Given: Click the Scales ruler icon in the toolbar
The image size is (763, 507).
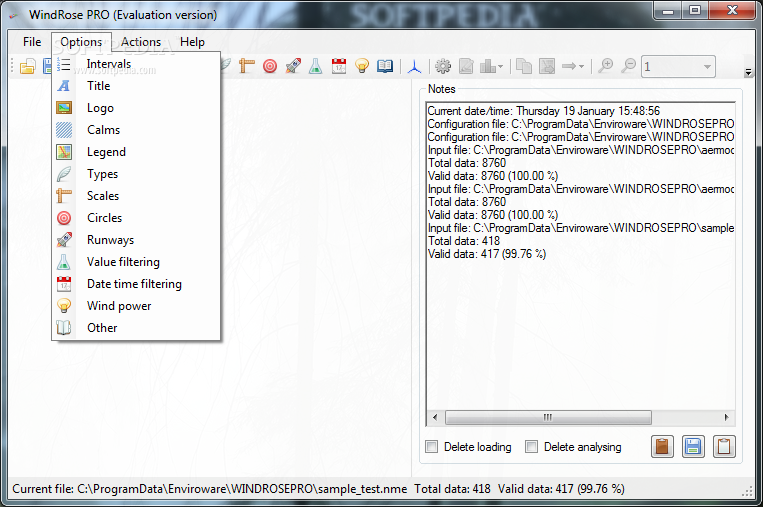Looking at the screenshot, I should point(247,66).
